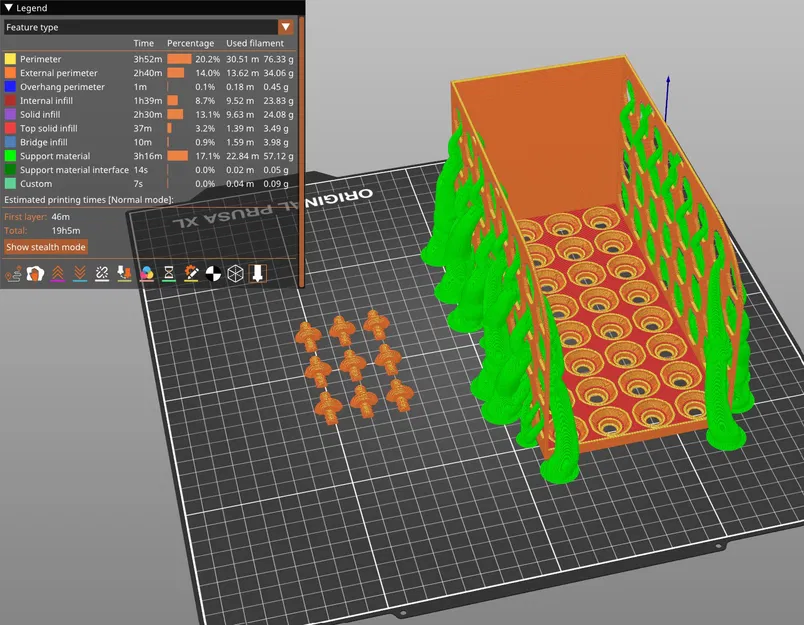This screenshot has width=804, height=625.
Task: Click the Top solid infill red swatch
Action: [10, 128]
